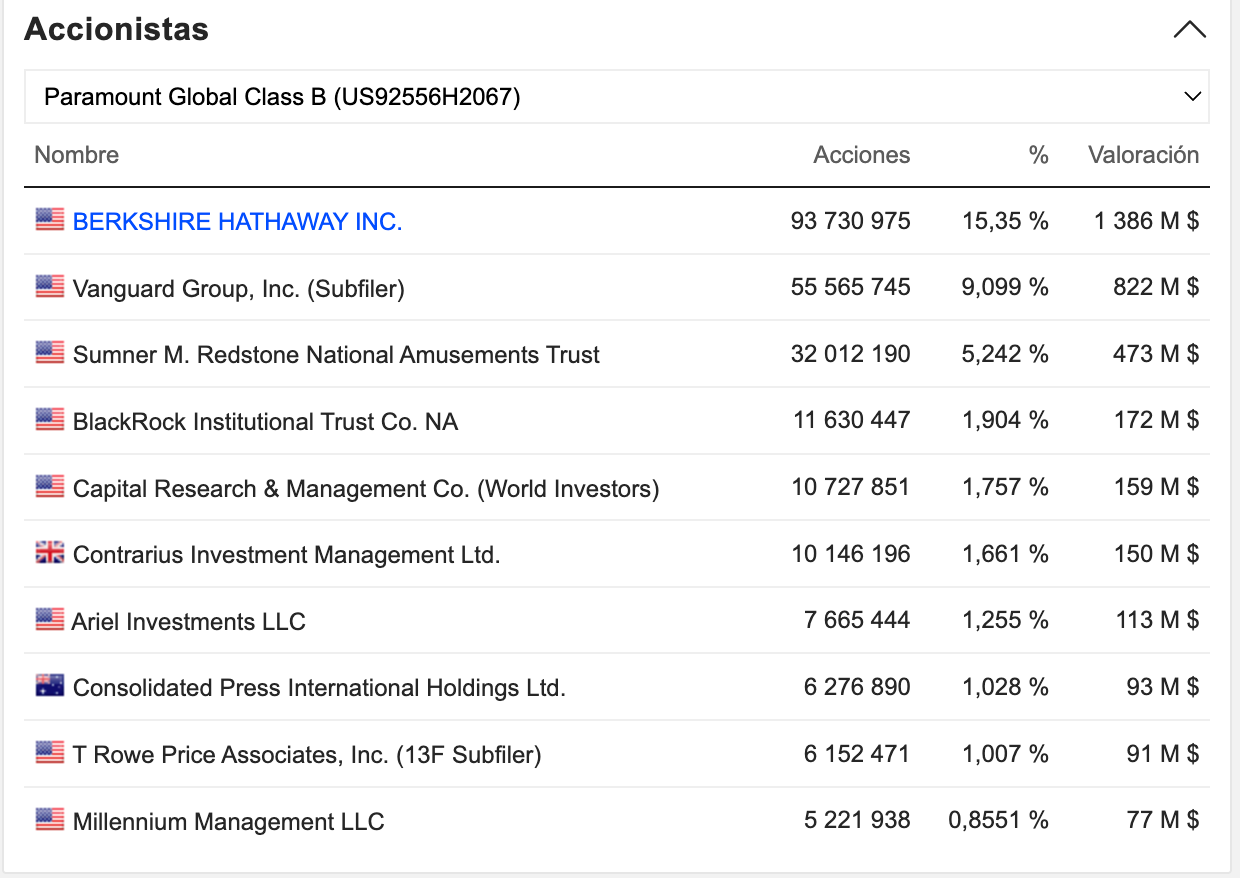Select Vanguard Group, Inc. (Subfiler) name
Screen dimensions: 1240x878
point(239,289)
